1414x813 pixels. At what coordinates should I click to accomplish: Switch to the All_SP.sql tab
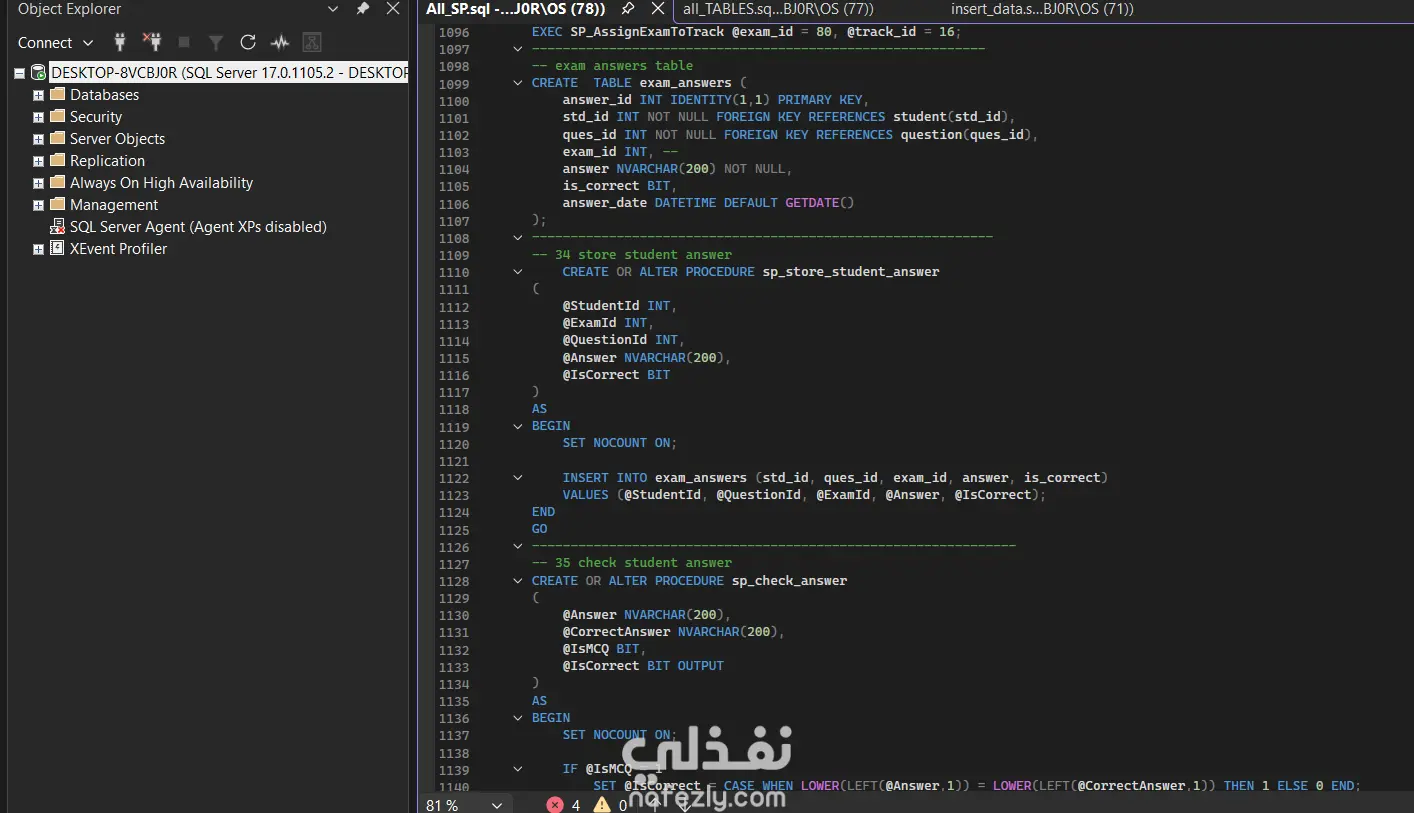tap(515, 9)
